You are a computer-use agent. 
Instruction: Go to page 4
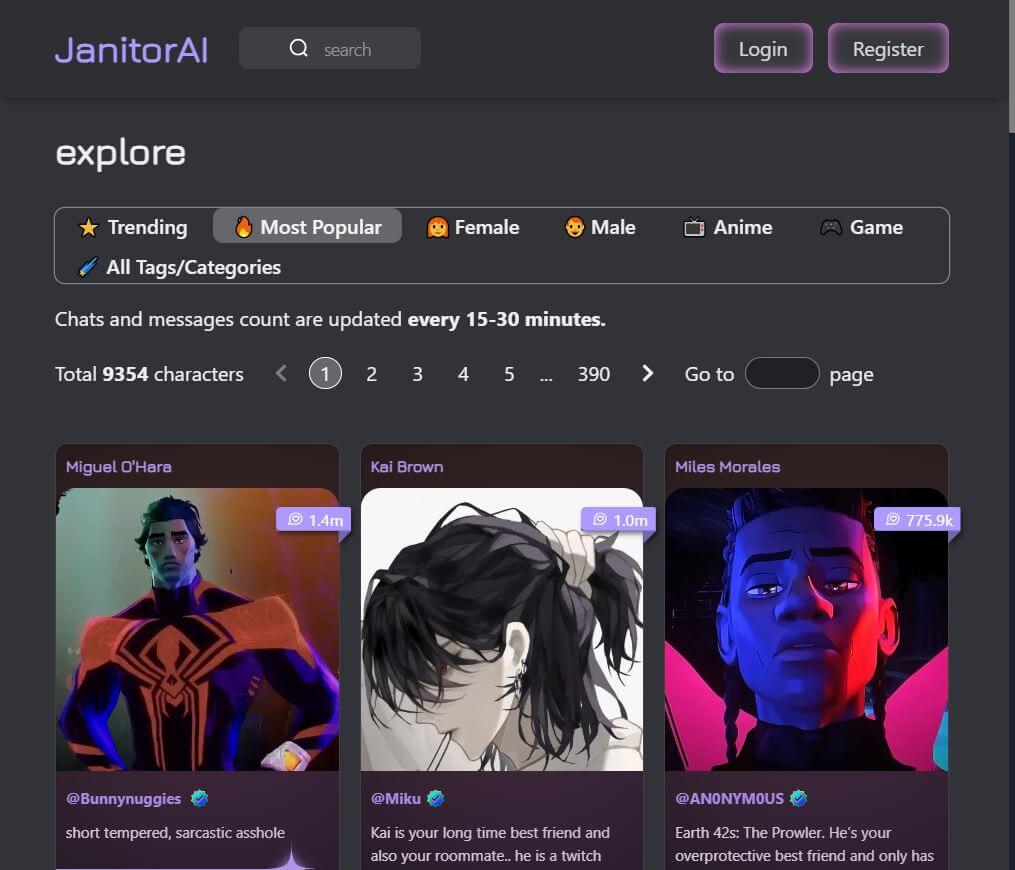[463, 374]
